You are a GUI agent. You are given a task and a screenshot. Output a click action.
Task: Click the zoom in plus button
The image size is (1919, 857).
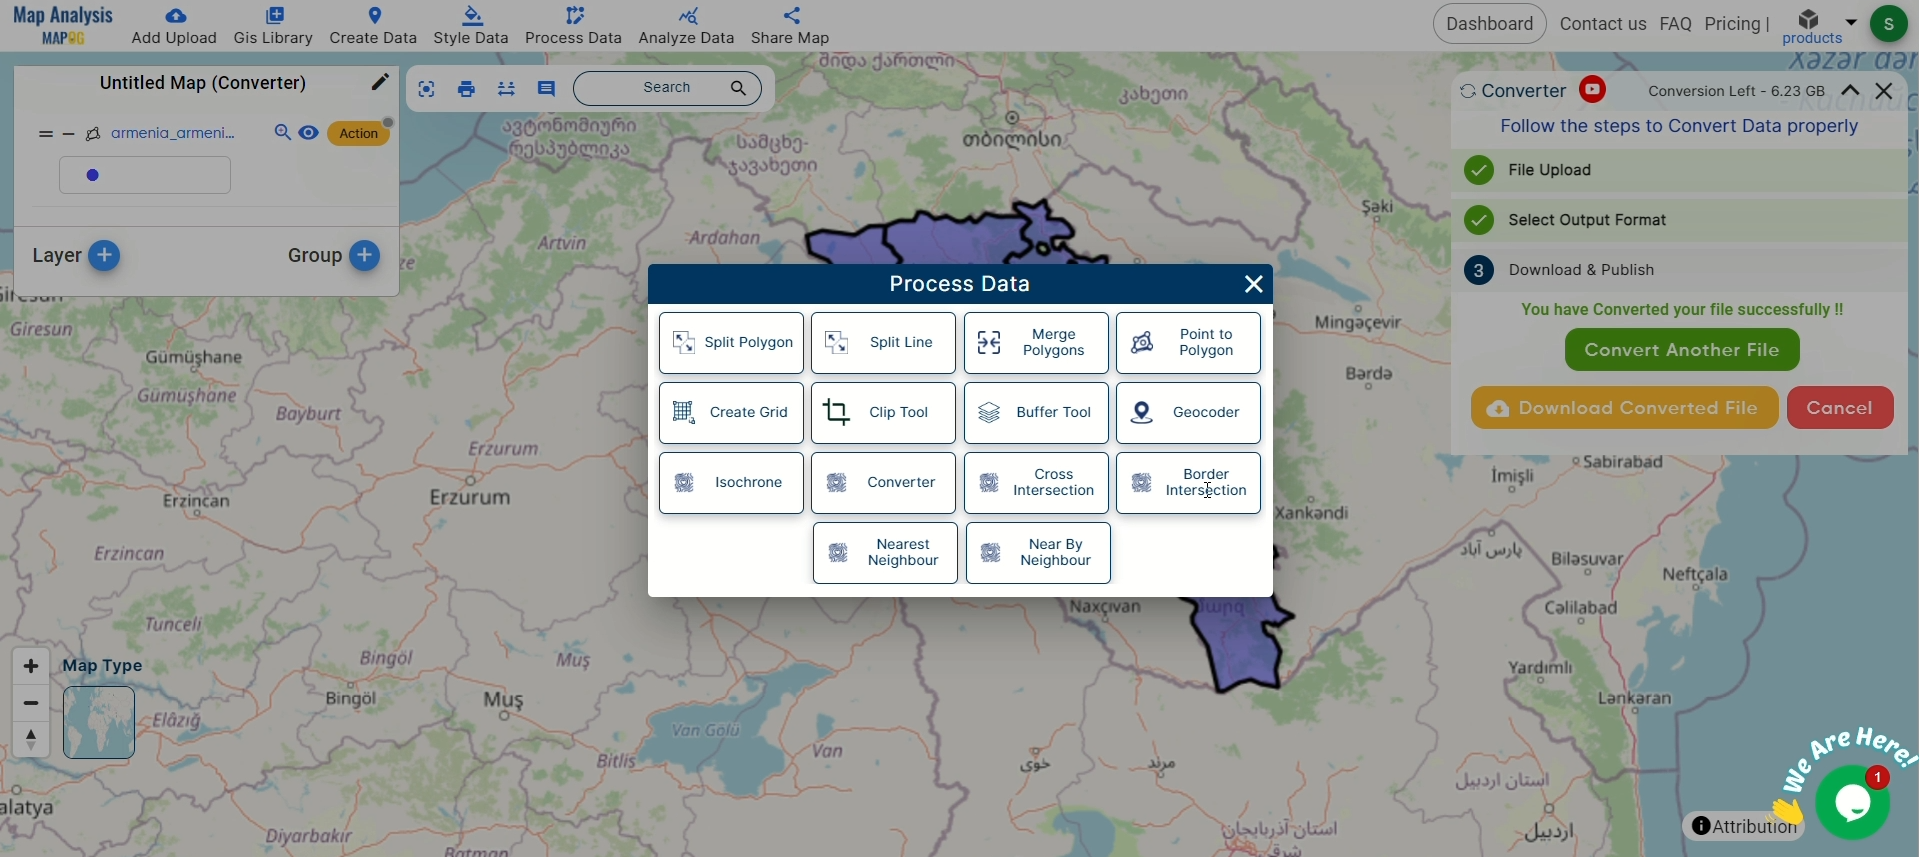pyautogui.click(x=31, y=666)
